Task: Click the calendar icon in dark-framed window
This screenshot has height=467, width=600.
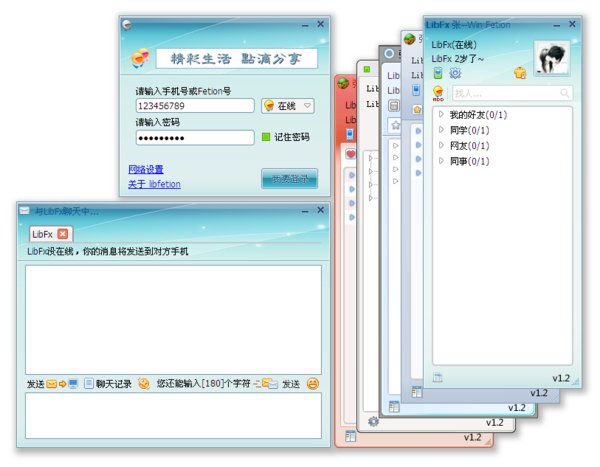Action: [x=394, y=105]
